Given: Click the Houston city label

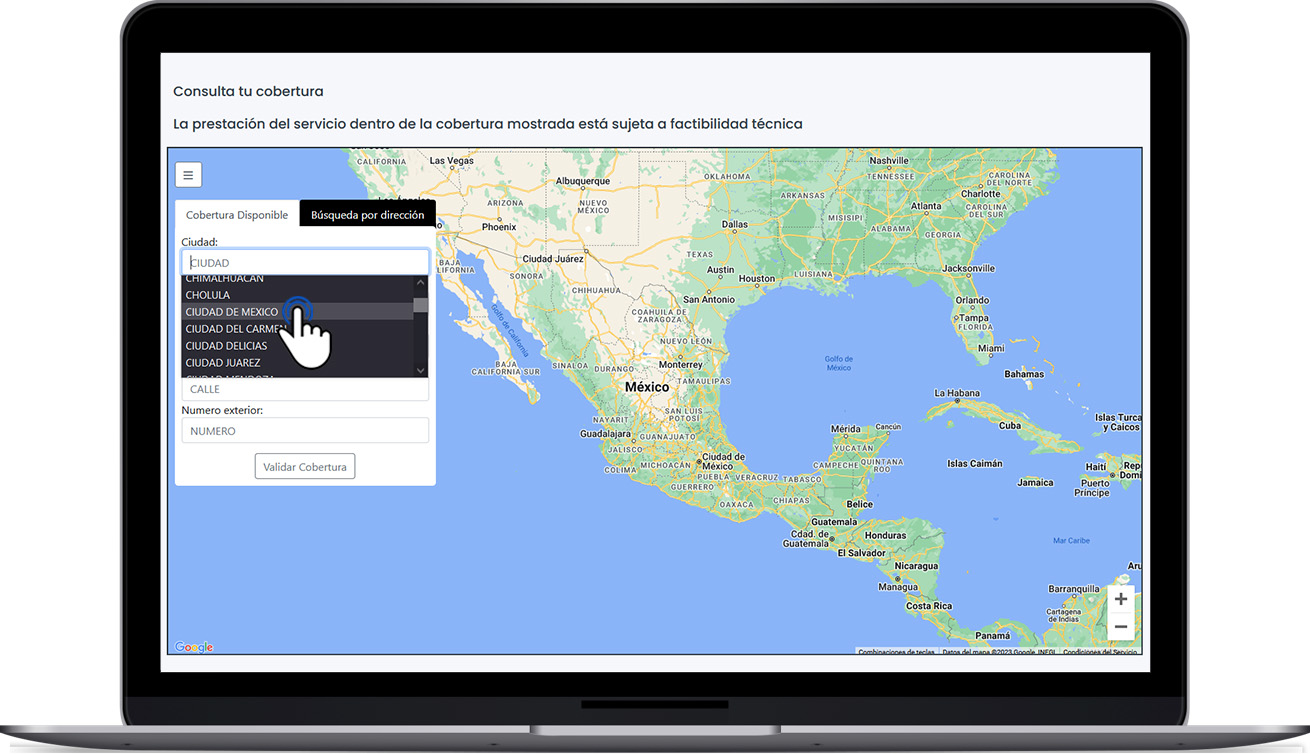Looking at the screenshot, I should [757, 279].
